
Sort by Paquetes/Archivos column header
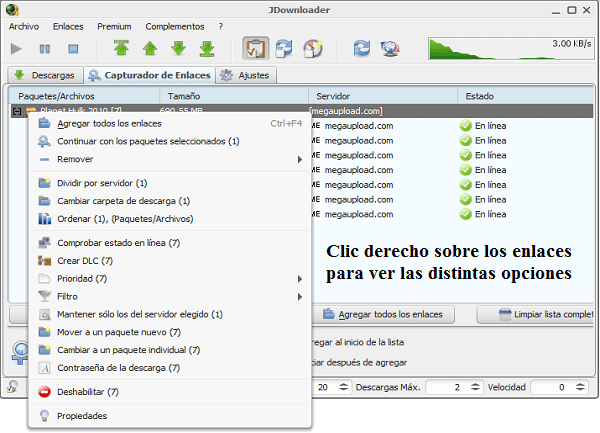coord(84,96)
